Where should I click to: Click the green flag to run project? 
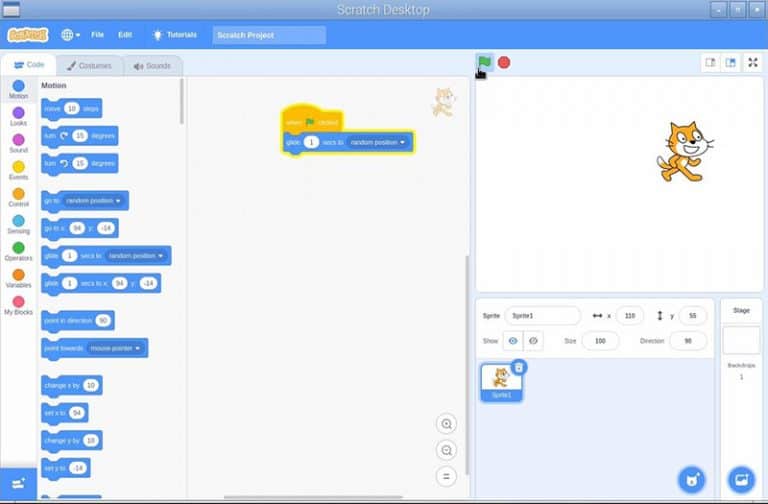pos(484,62)
